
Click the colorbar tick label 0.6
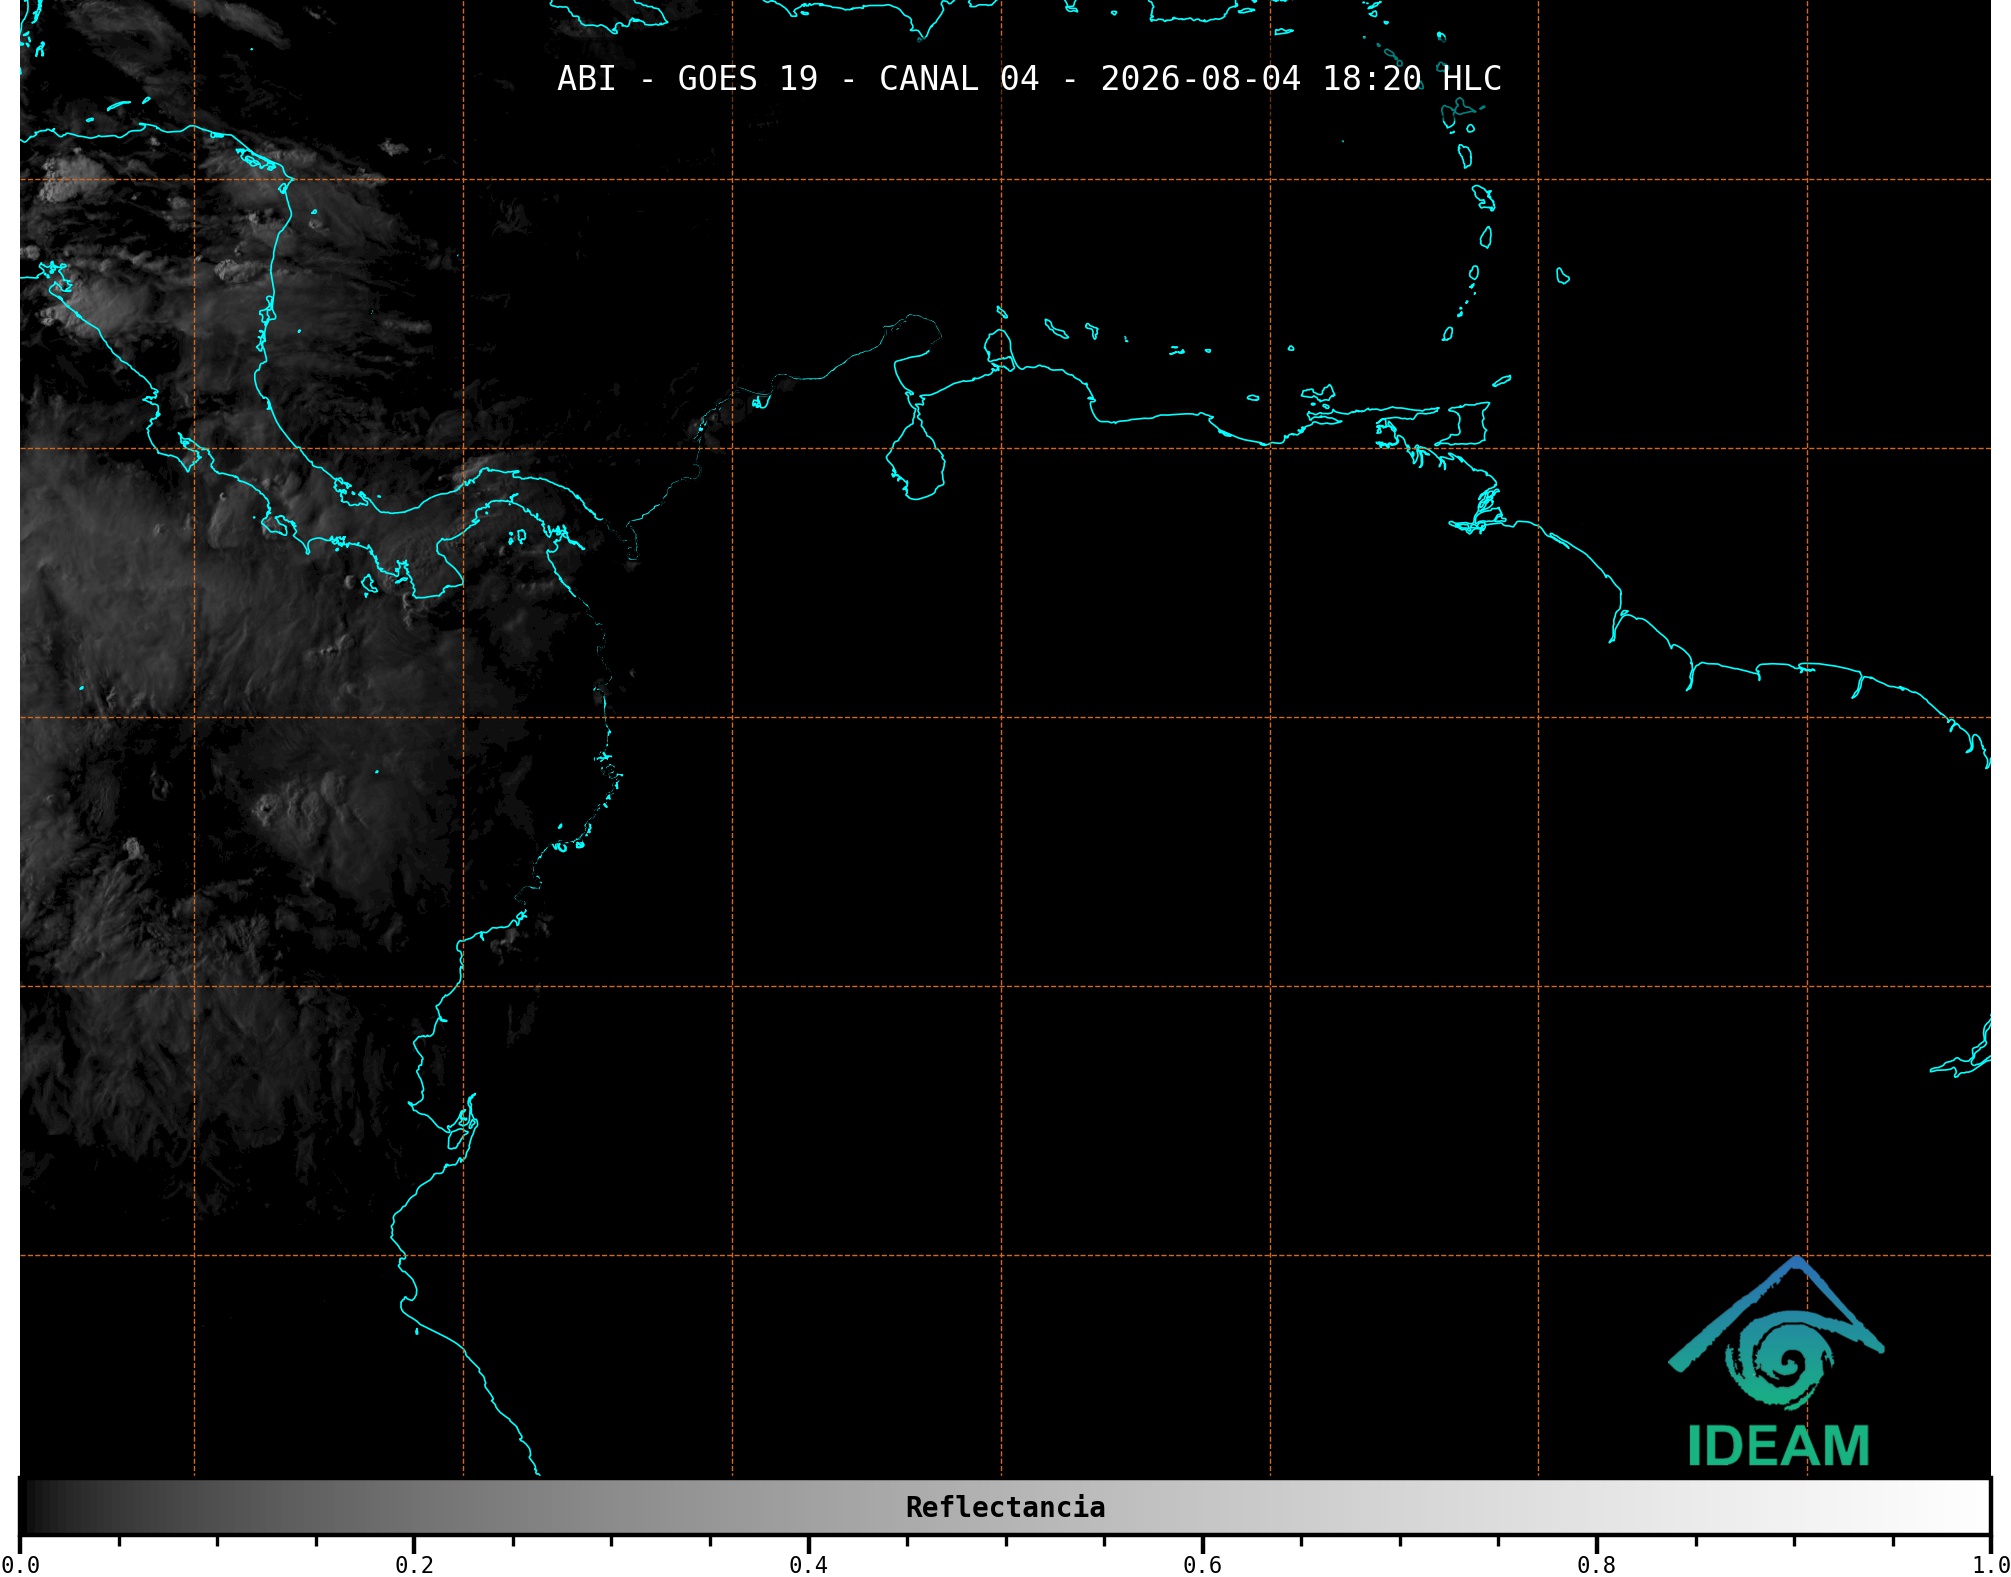point(1202,1564)
